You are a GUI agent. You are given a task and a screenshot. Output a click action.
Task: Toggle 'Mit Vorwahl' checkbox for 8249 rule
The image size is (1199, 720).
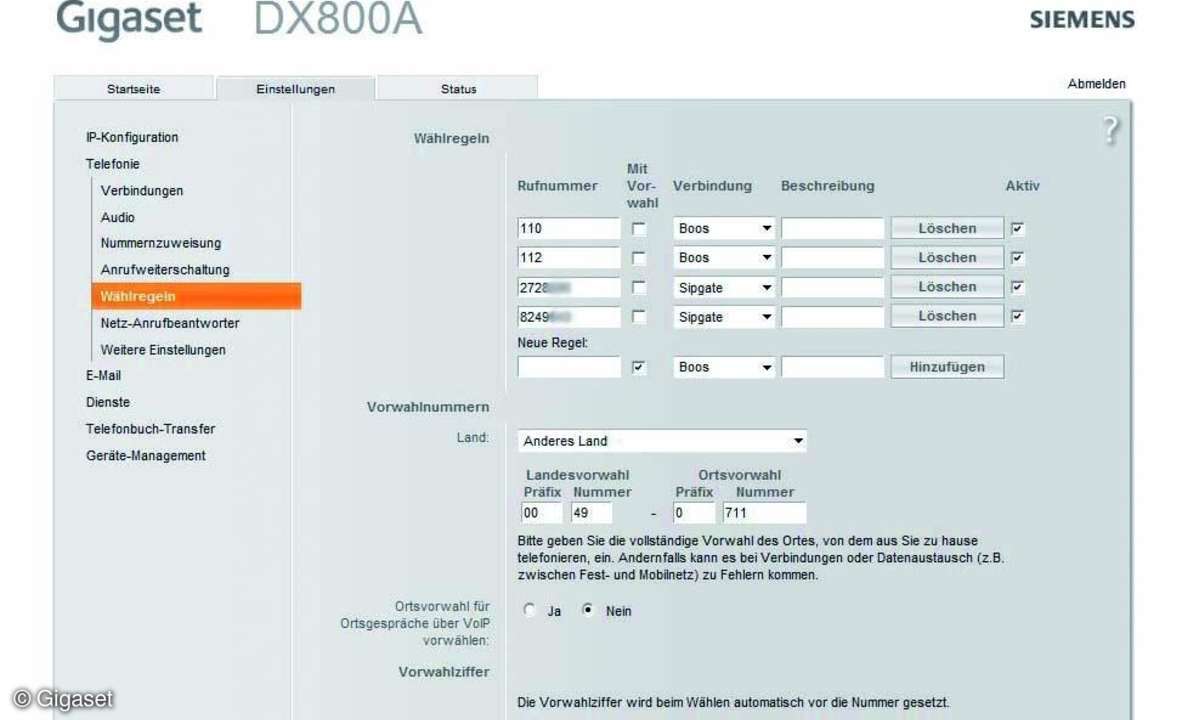(x=638, y=316)
